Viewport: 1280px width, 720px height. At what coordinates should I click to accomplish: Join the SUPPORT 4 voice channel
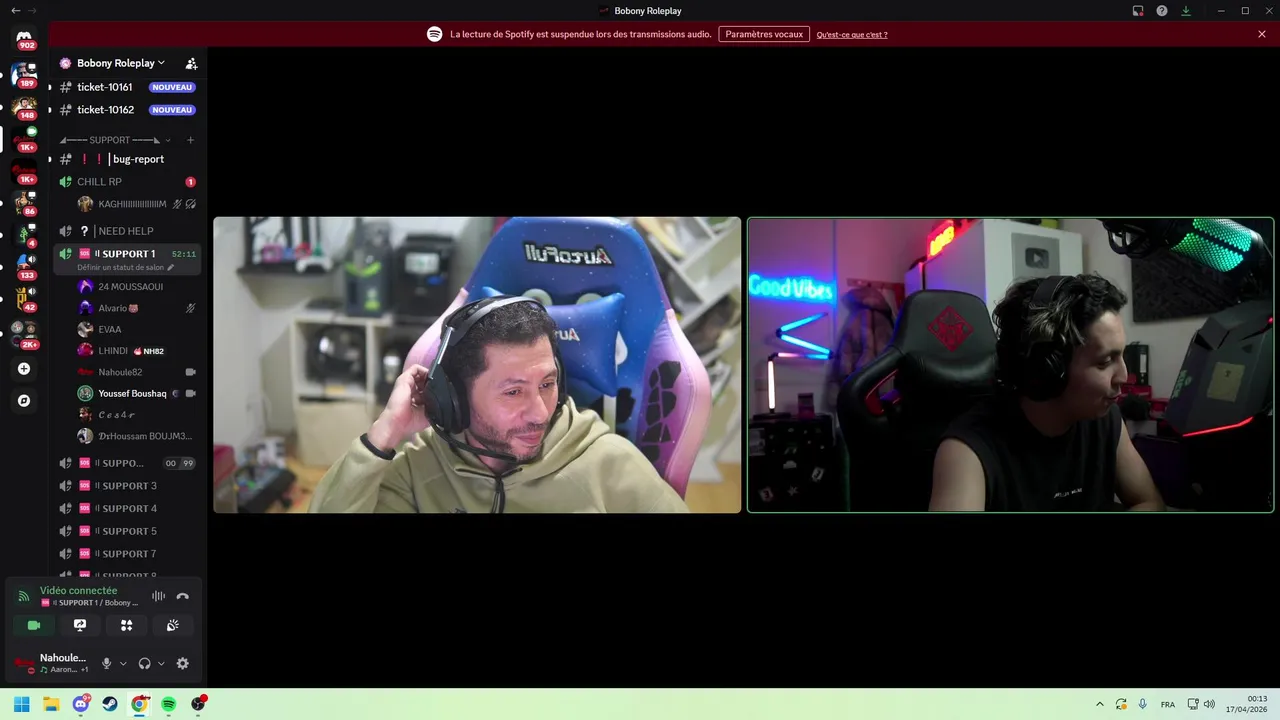click(x=127, y=508)
